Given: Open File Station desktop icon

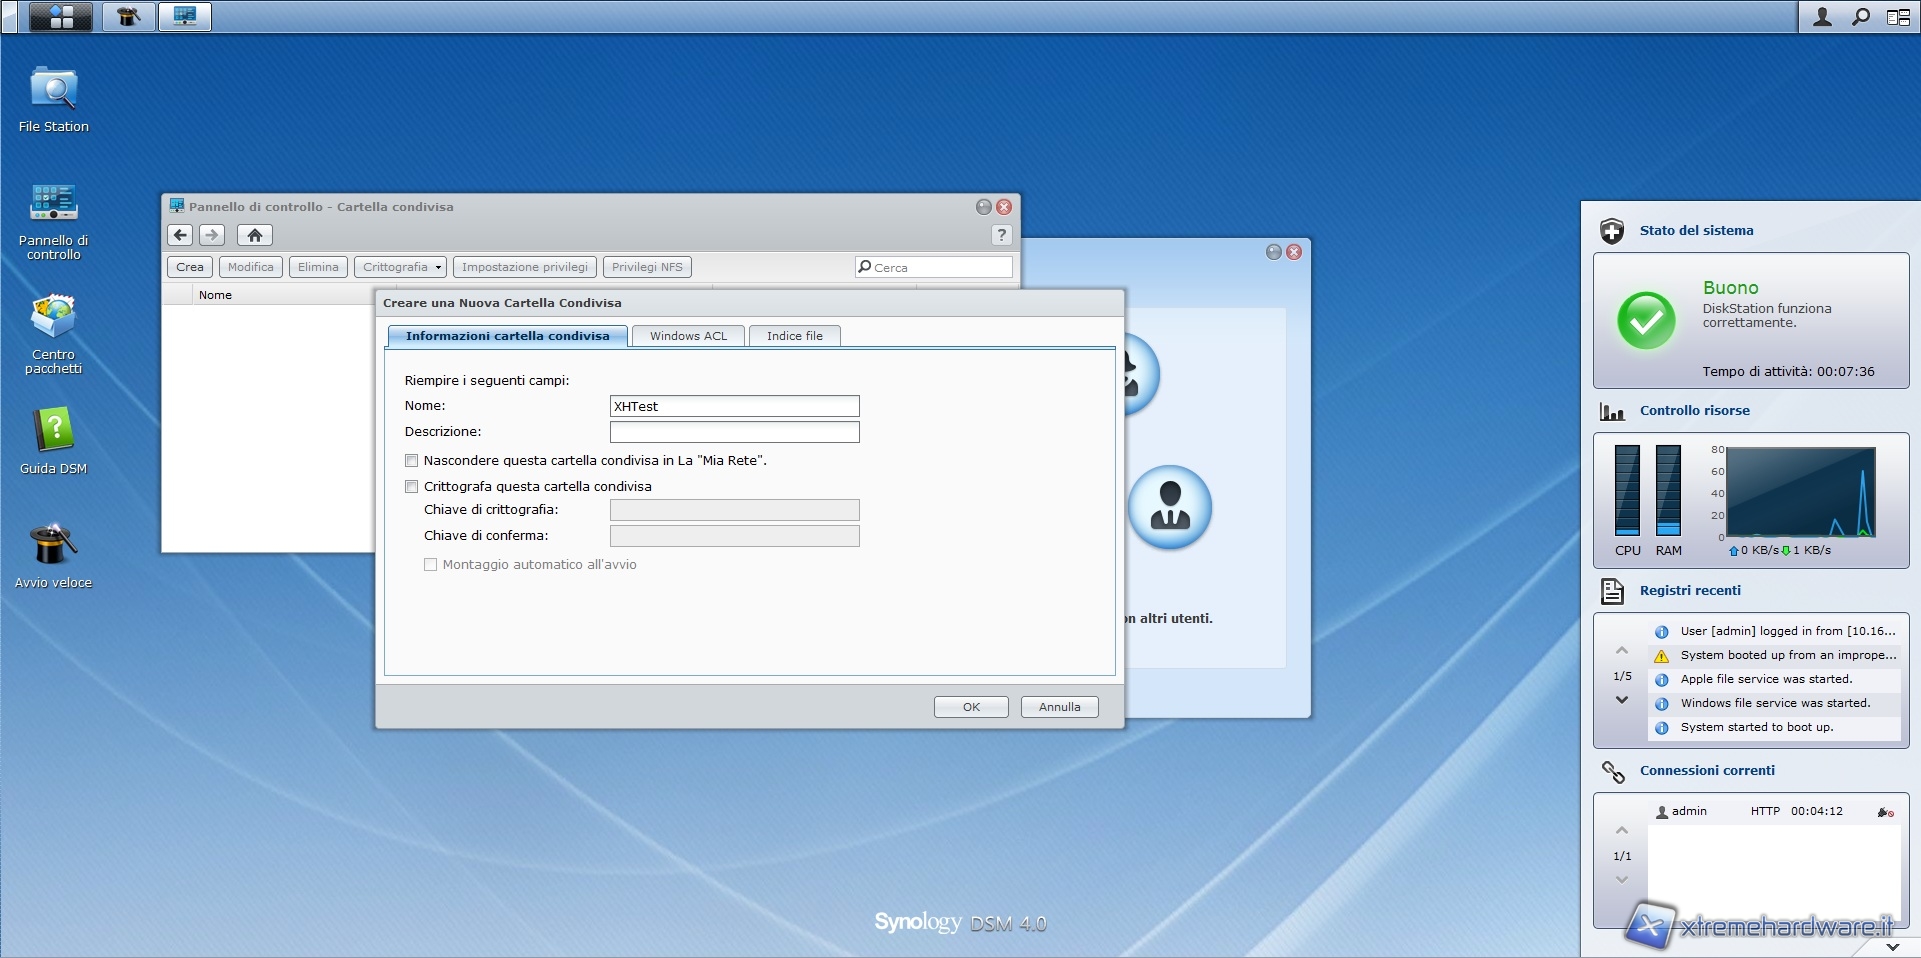Looking at the screenshot, I should (54, 92).
